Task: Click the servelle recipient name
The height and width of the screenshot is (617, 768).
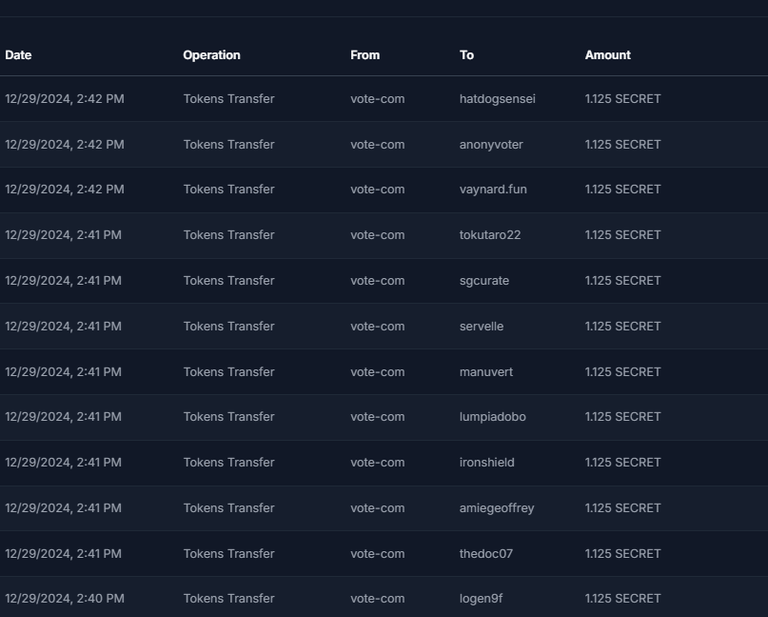Action: click(x=481, y=326)
